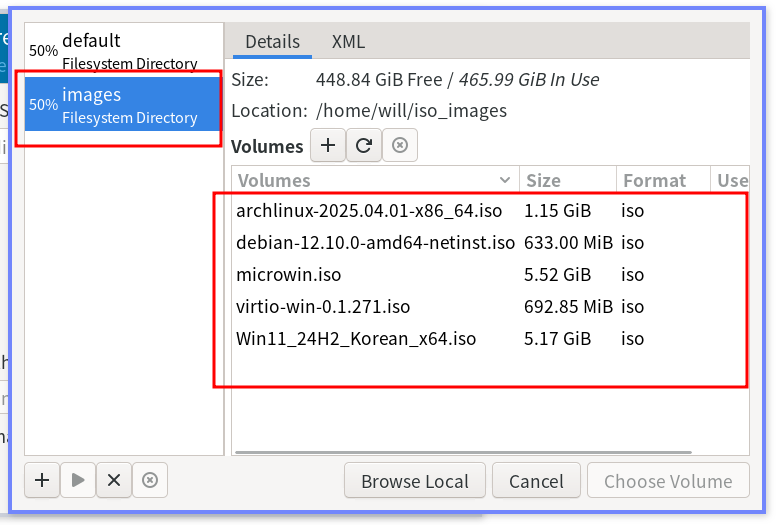781x525 pixels.
Task: Stop the selected storage pool
Action: pos(114,480)
